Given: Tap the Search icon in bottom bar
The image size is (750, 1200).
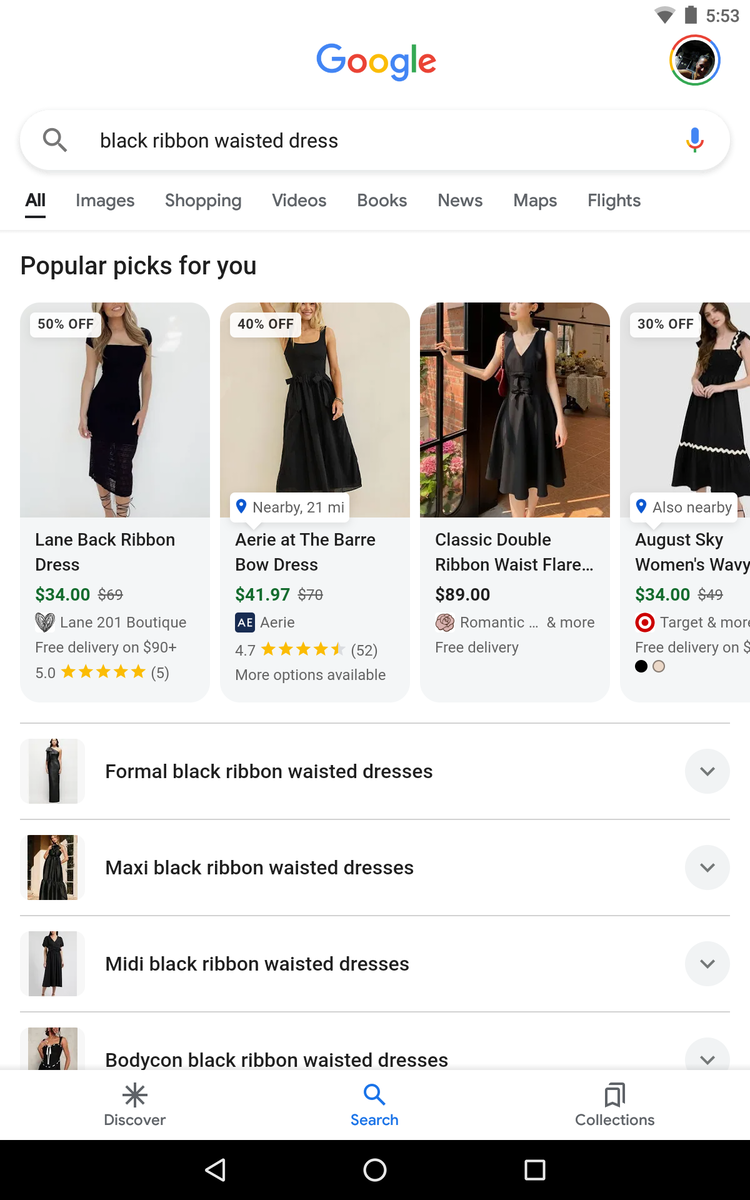Looking at the screenshot, I should click(374, 1095).
